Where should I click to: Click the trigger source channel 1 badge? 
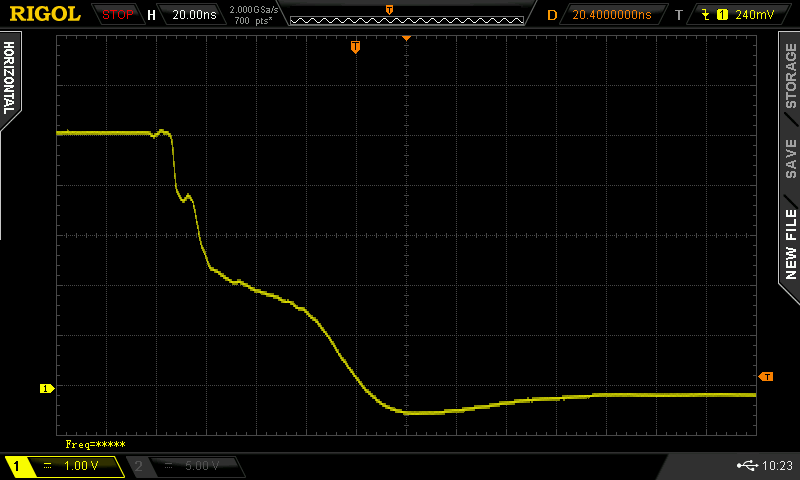click(x=722, y=15)
